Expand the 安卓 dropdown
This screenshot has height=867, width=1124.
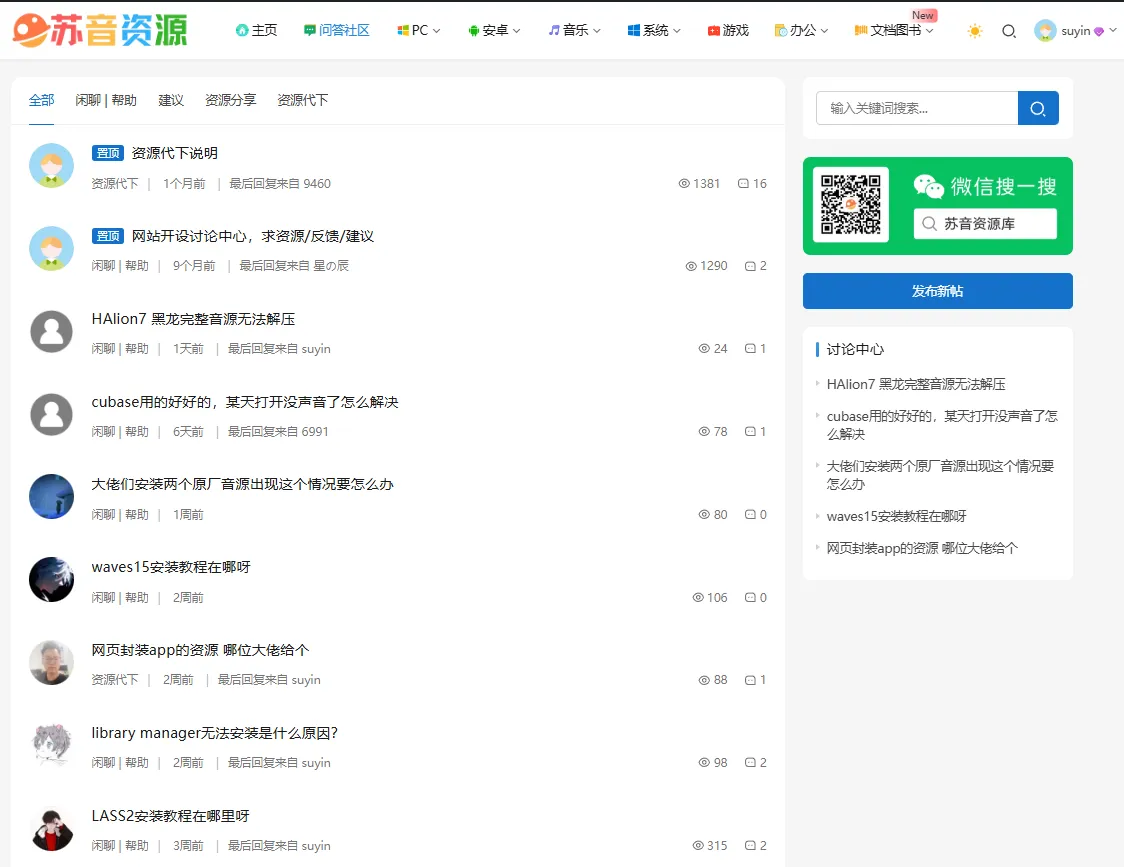pyautogui.click(x=494, y=30)
